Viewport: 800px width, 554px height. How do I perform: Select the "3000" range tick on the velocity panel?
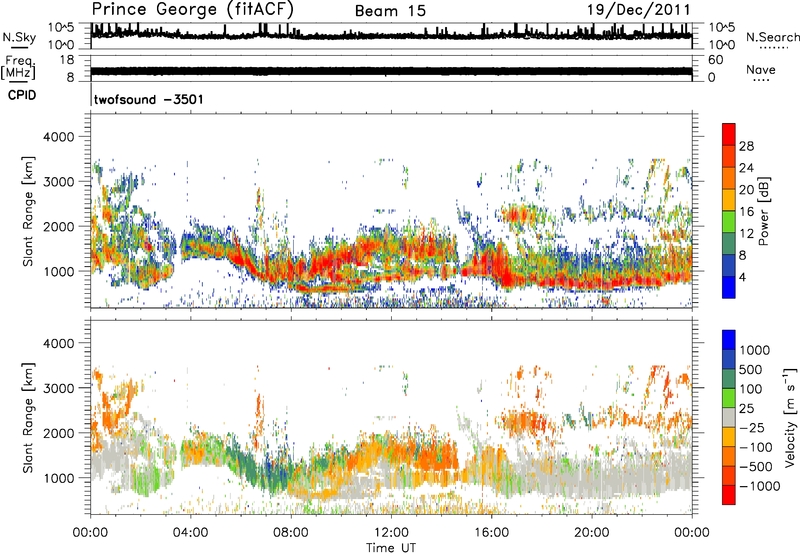pos(59,388)
